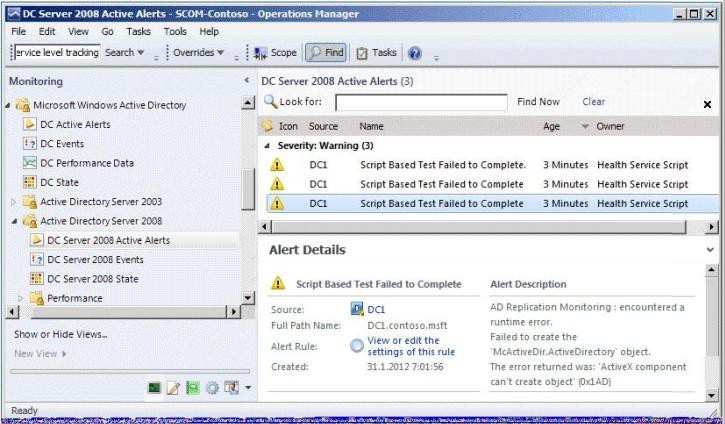Click the Clear link in find bar
Image resolution: width=725 pixels, height=424 pixels.
tap(594, 102)
